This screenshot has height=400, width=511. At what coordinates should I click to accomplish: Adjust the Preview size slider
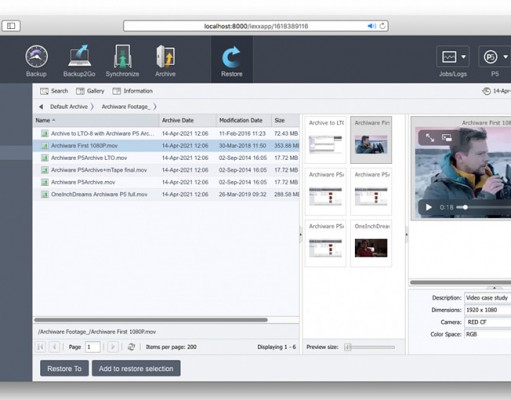click(370, 347)
